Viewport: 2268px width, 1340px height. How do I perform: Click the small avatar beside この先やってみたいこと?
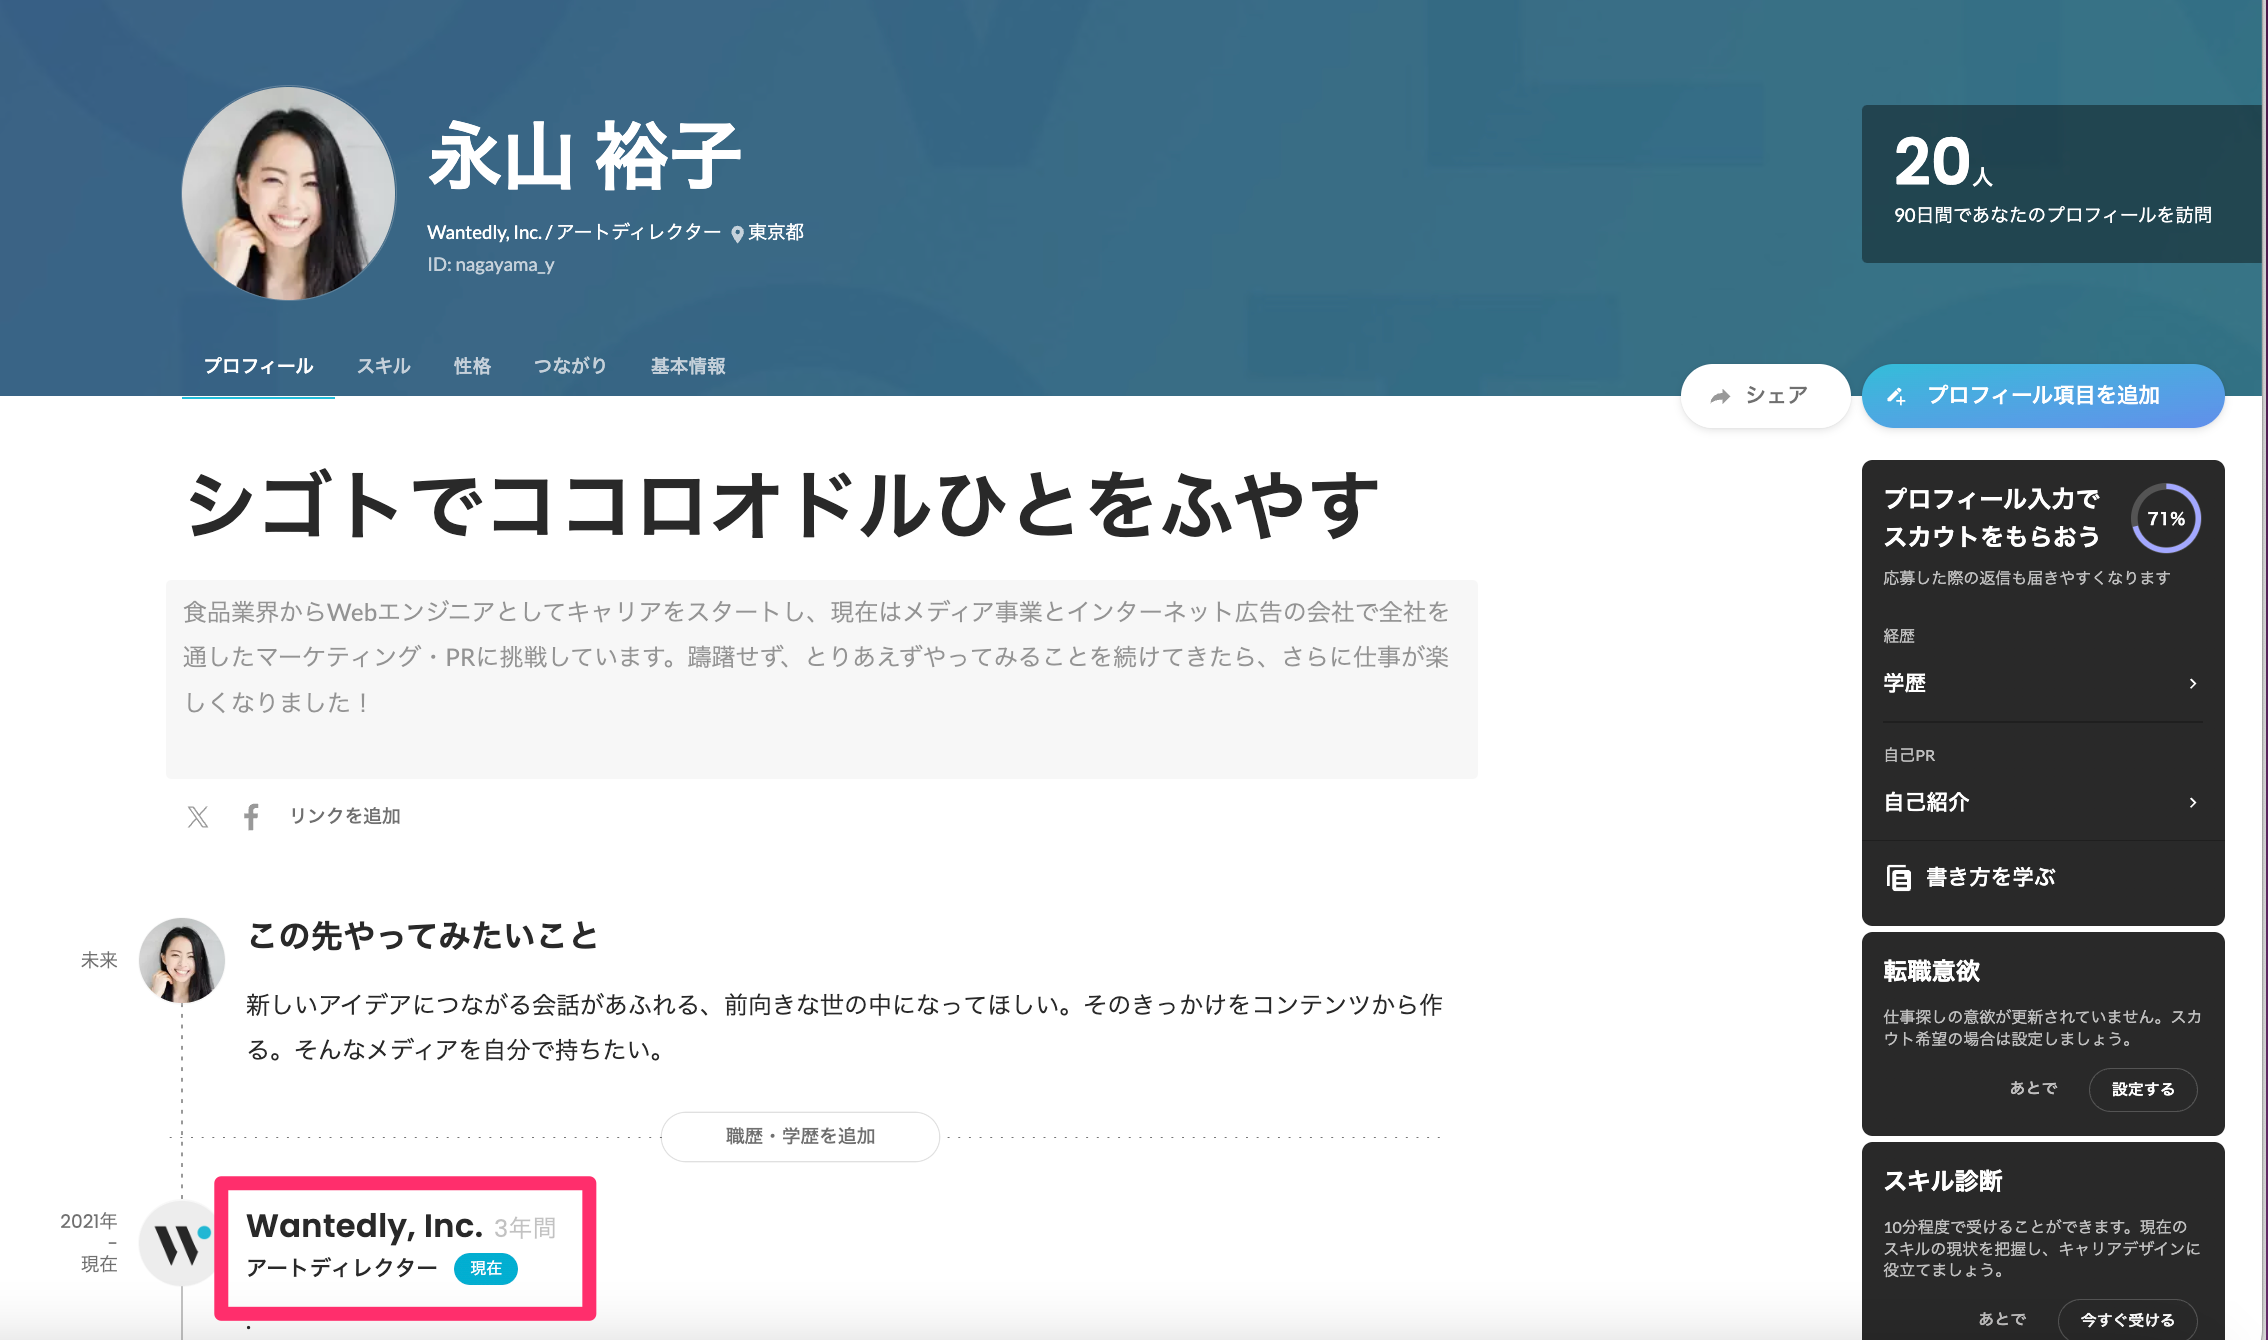click(x=182, y=961)
